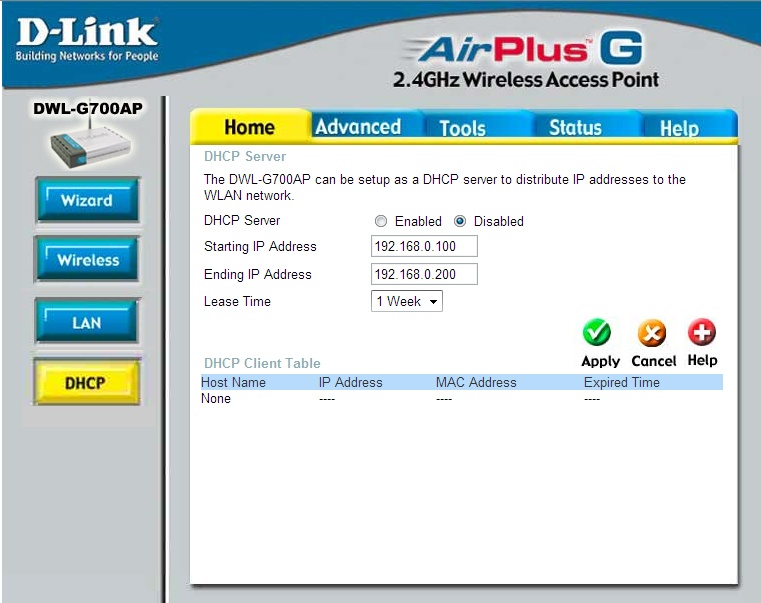Click the orange Cancel X icon
The height and width of the screenshot is (603, 761).
[651, 333]
